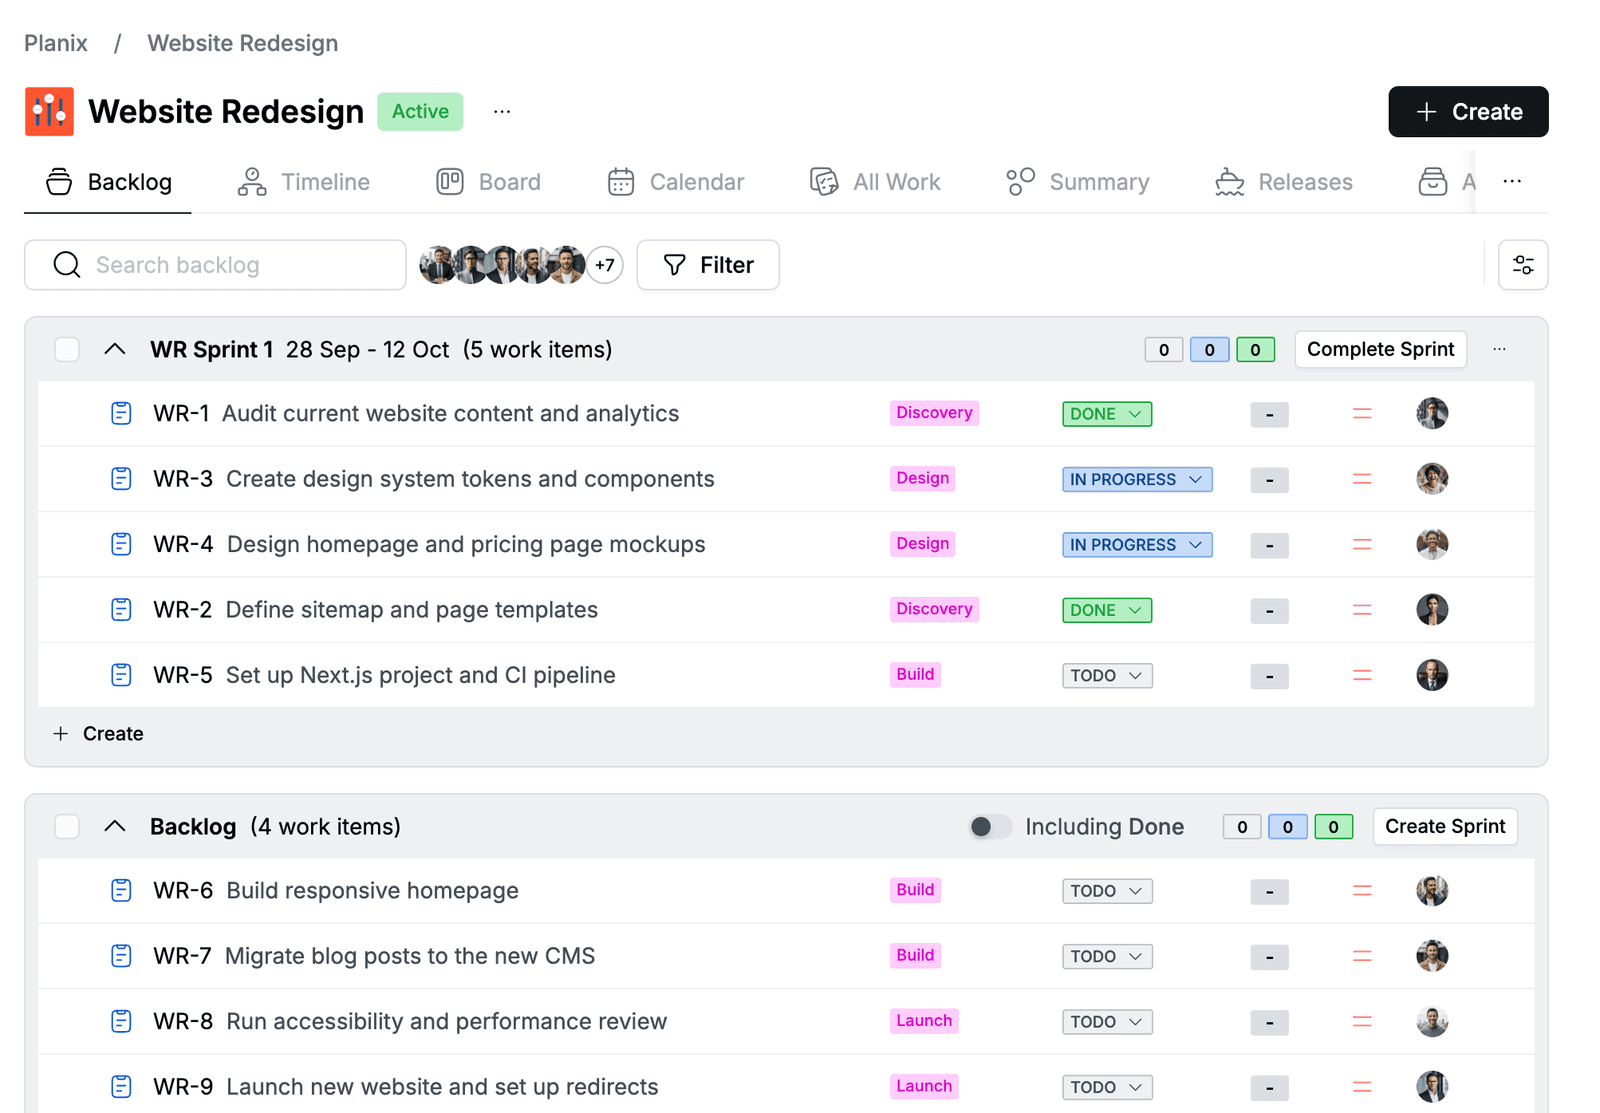The height and width of the screenshot is (1113, 1600).
Task: Toggle the Including Done switch
Action: click(x=990, y=826)
